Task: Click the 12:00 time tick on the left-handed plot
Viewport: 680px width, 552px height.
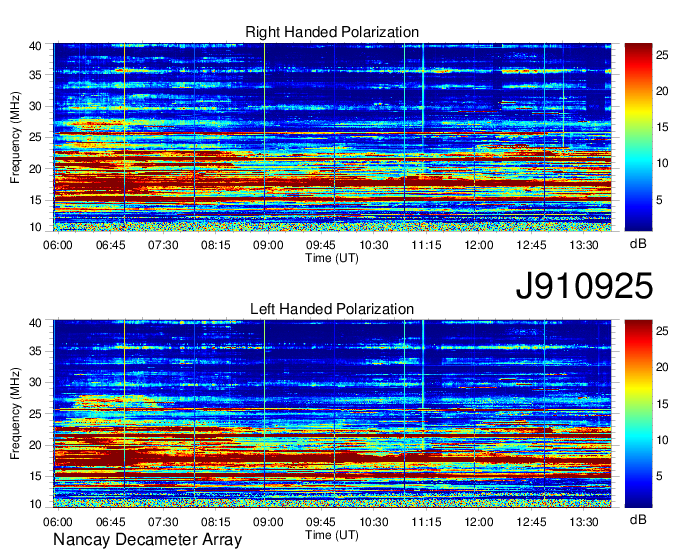Action: point(479,522)
